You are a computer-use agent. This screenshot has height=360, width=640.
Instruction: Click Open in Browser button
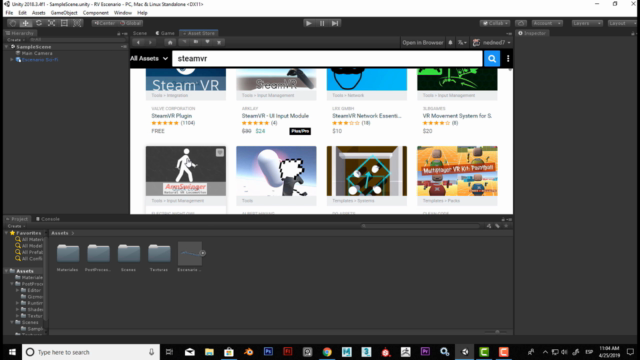(422, 42)
